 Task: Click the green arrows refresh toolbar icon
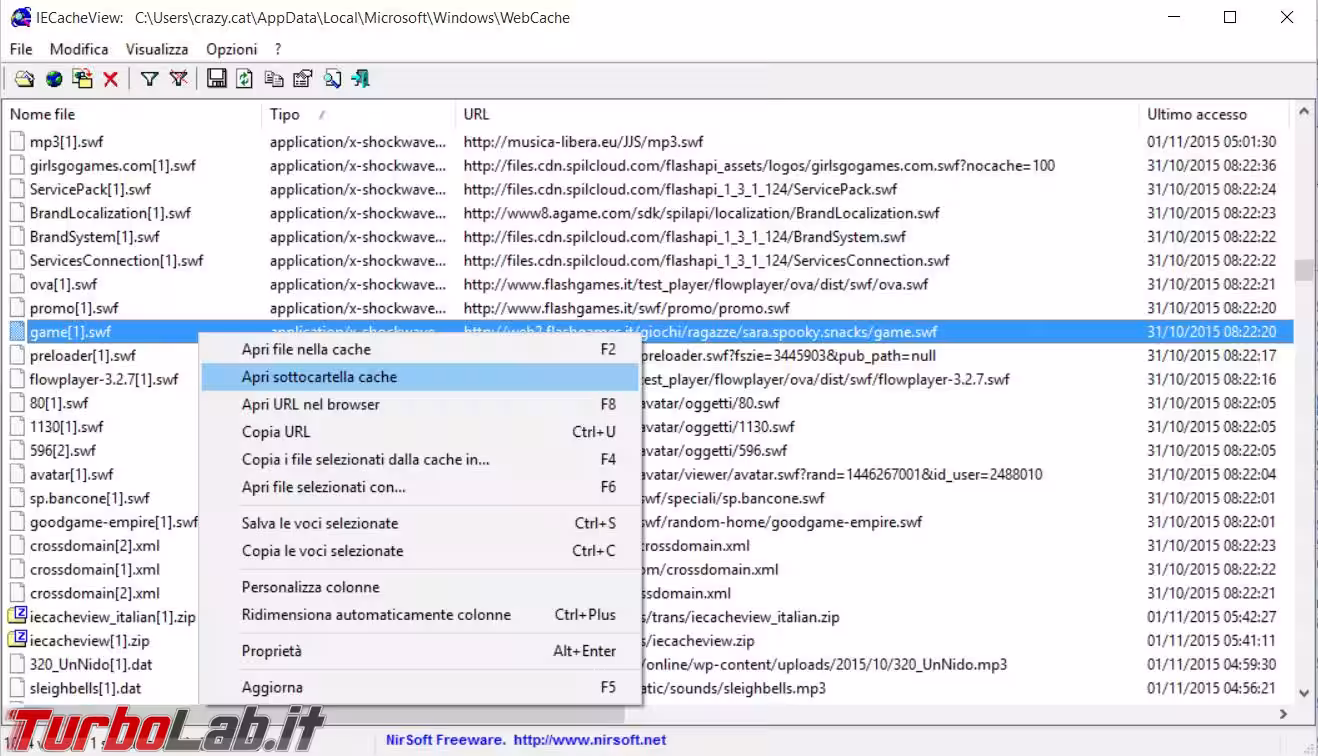(x=244, y=79)
